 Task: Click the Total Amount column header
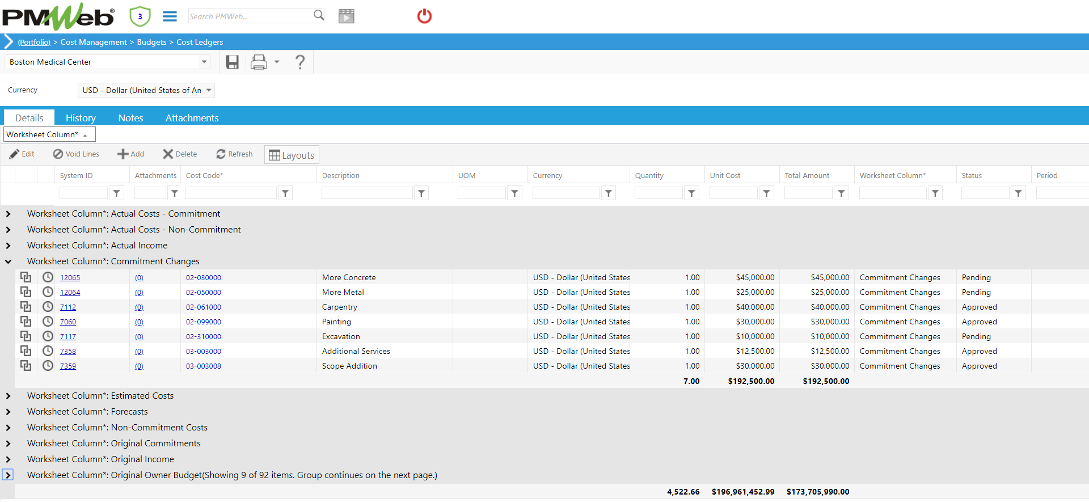[x=807, y=176]
